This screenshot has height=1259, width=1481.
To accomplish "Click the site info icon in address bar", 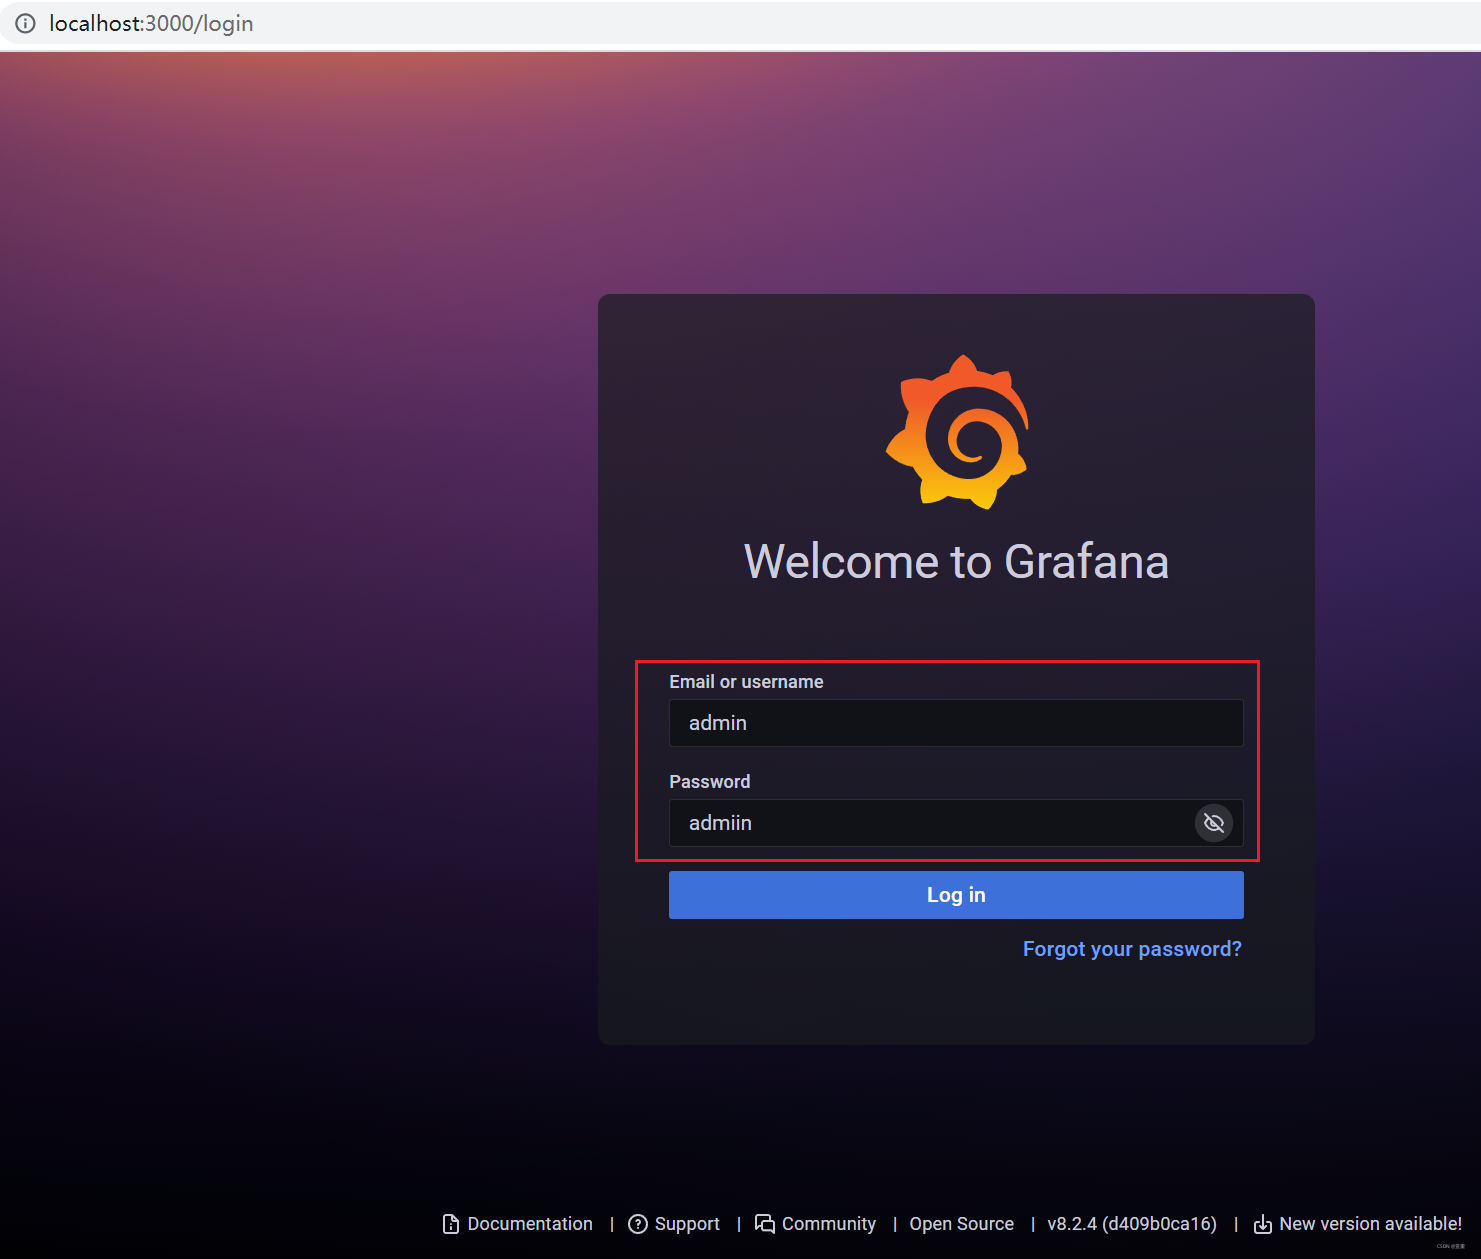I will click(25, 23).
